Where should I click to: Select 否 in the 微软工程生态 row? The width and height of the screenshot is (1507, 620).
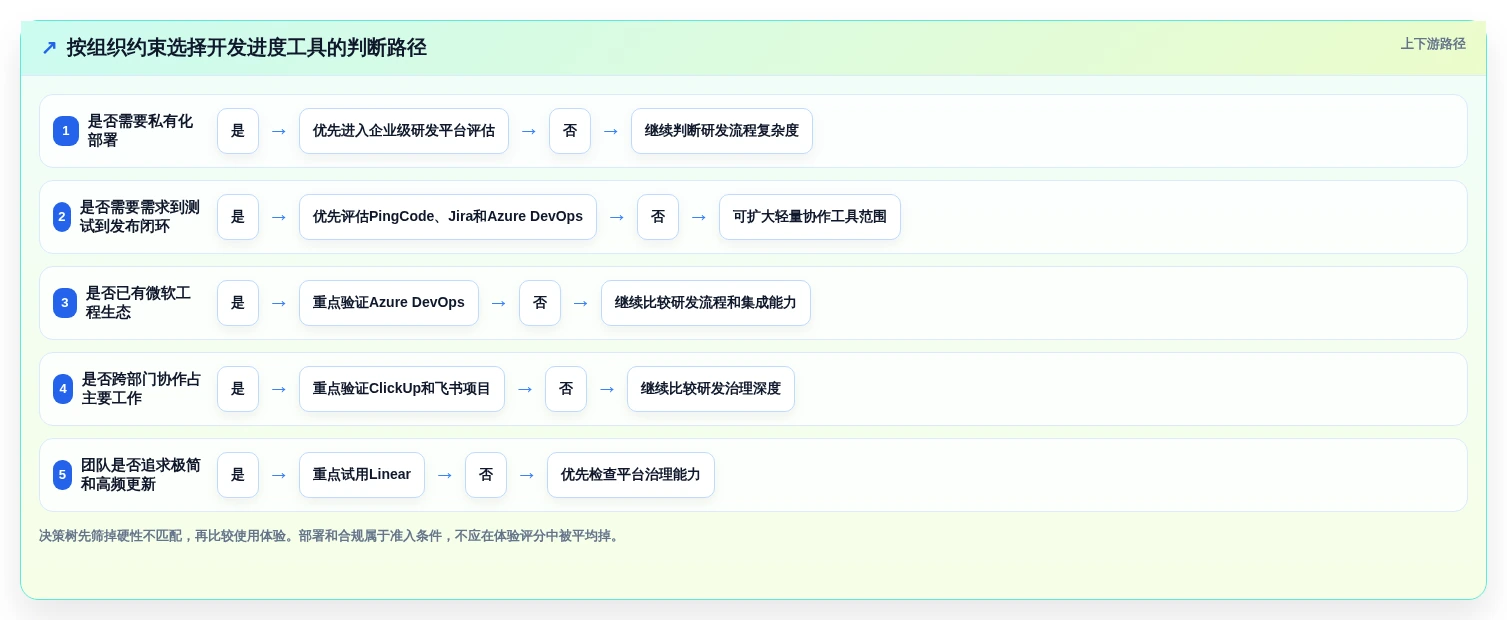click(540, 303)
